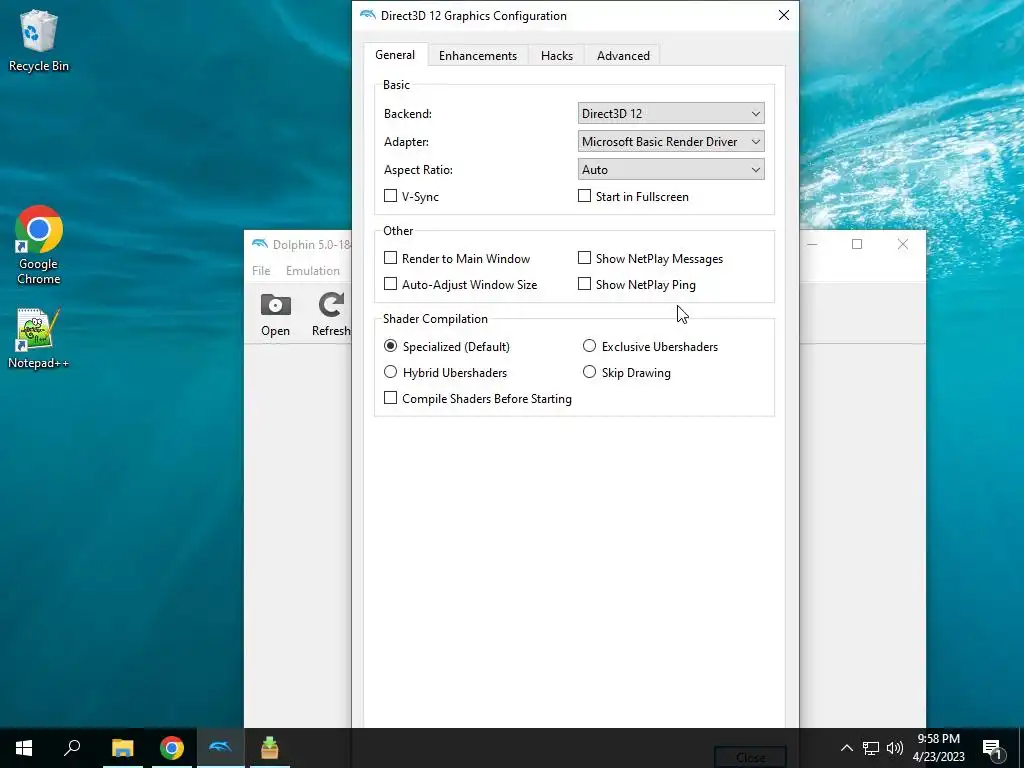1024x768 pixels.
Task: Select the Notepad++ desktop shortcut
Action: coord(39,338)
